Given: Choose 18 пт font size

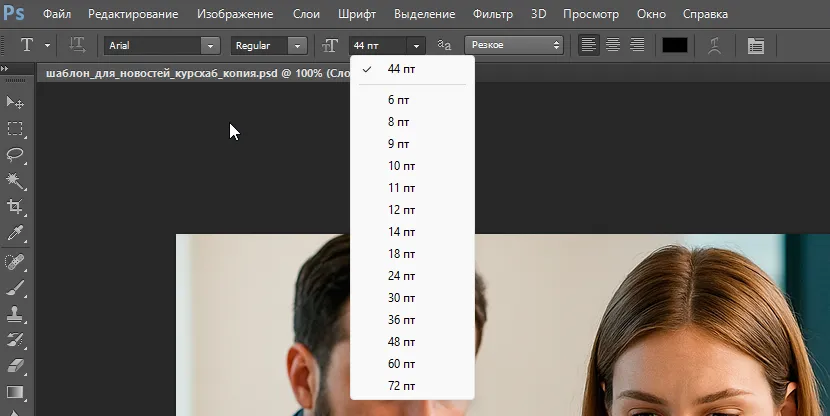Looking at the screenshot, I should 412,254.
